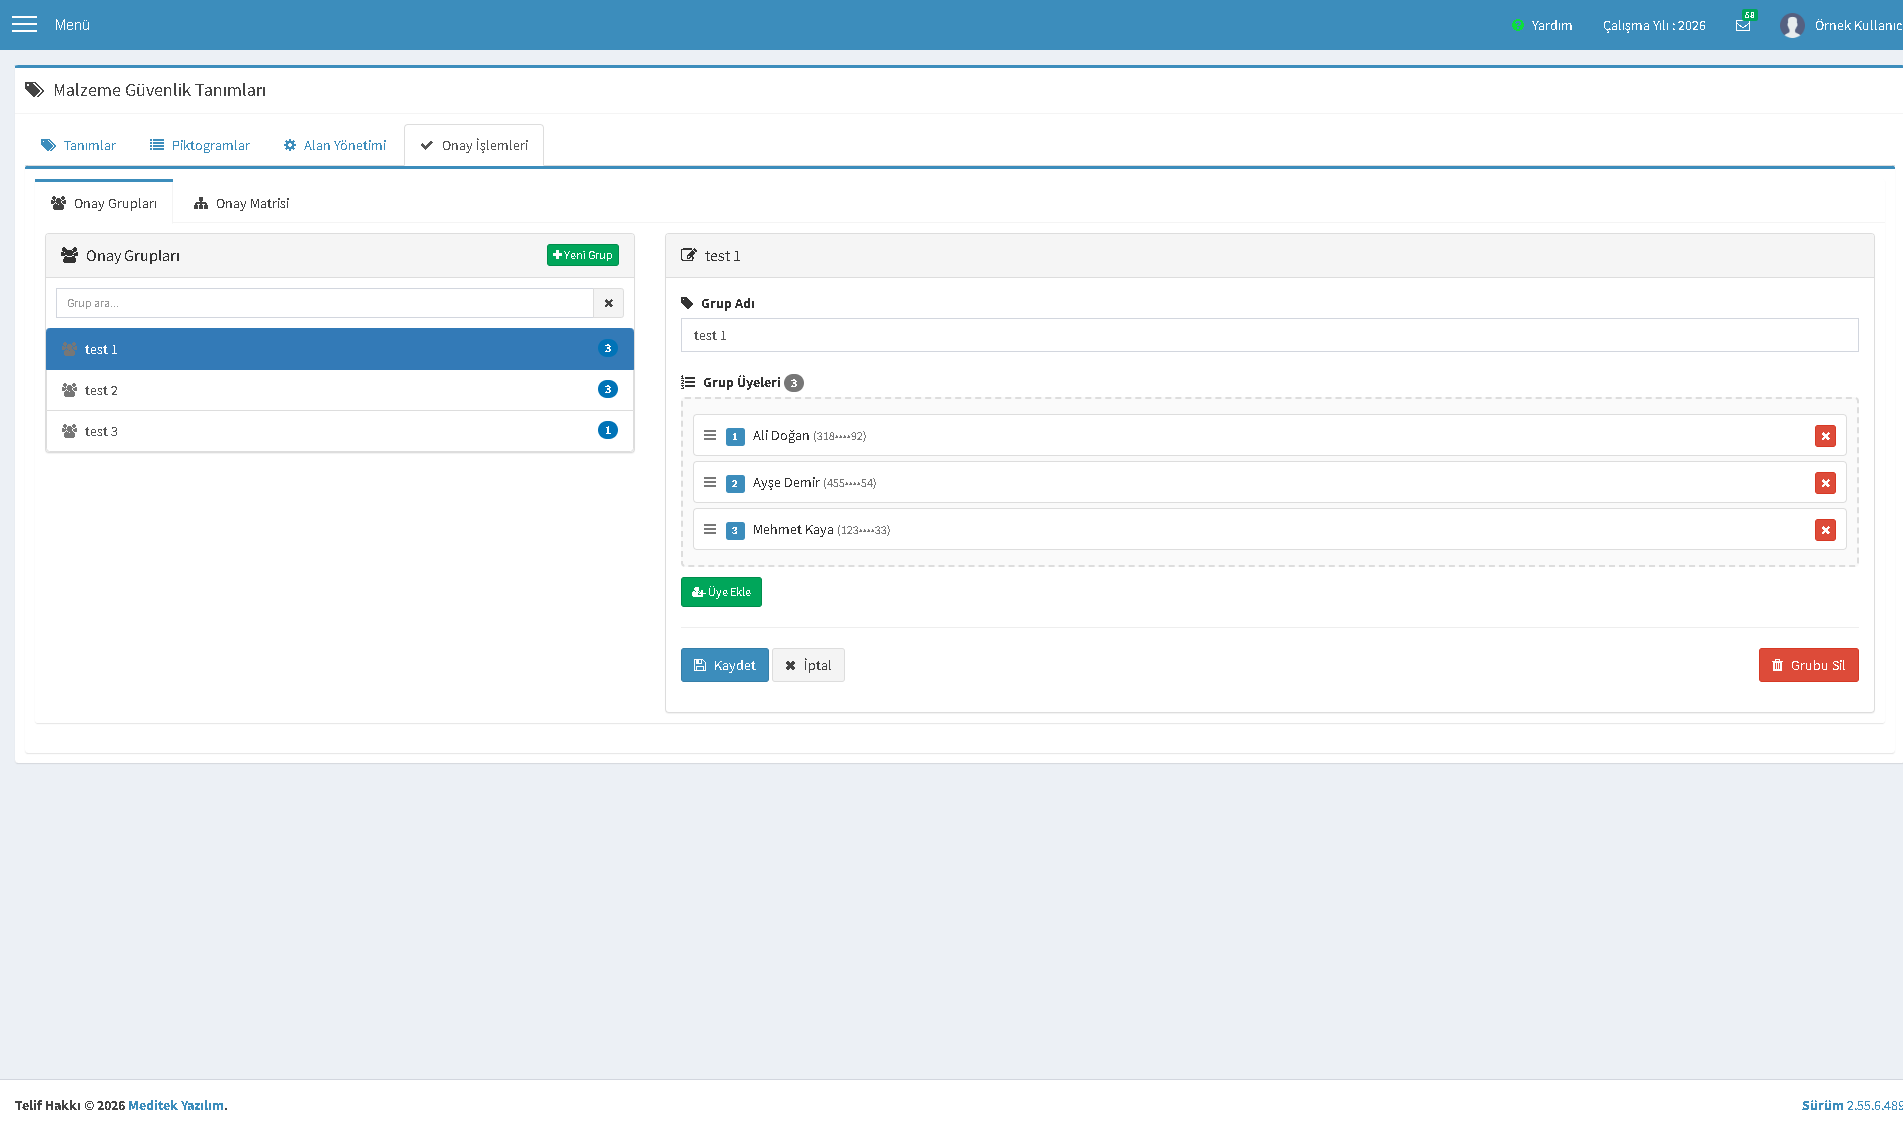The height and width of the screenshot is (1130, 1903).
Task: Select the Onay İşlemleri tab
Action: pos(474,145)
